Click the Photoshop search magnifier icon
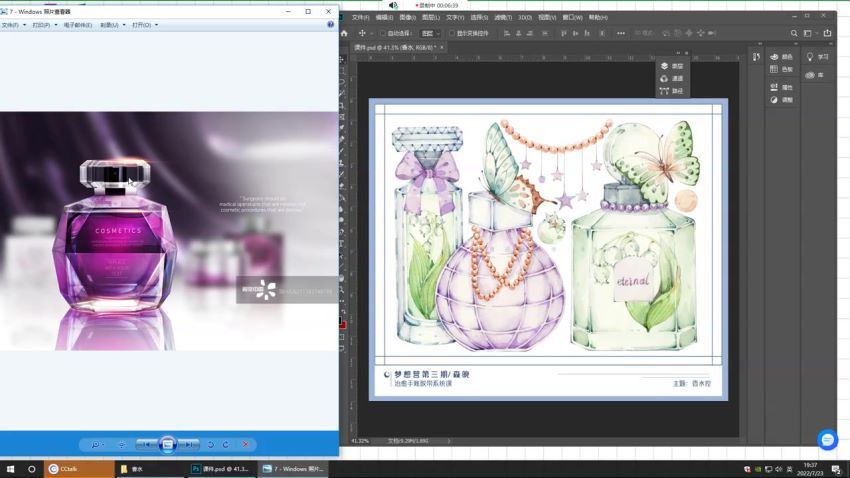Screen dimensions: 850x478 (x=794, y=33)
